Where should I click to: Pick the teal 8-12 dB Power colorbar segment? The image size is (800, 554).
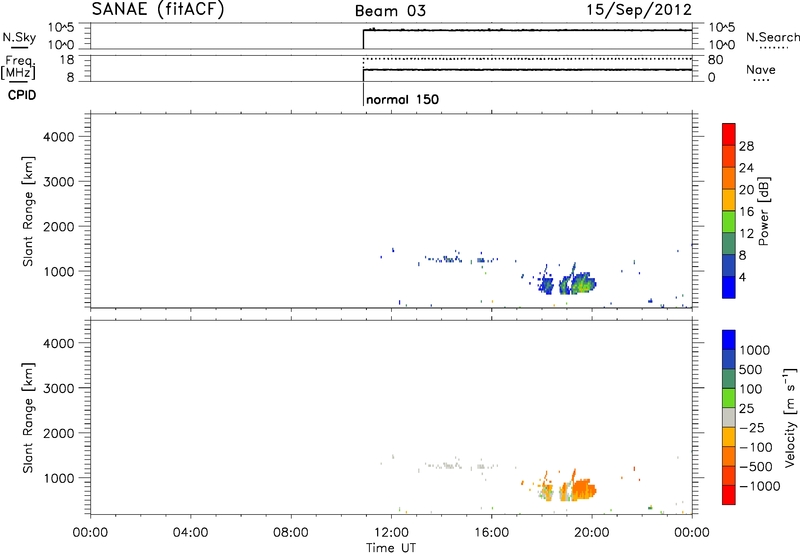(x=729, y=244)
